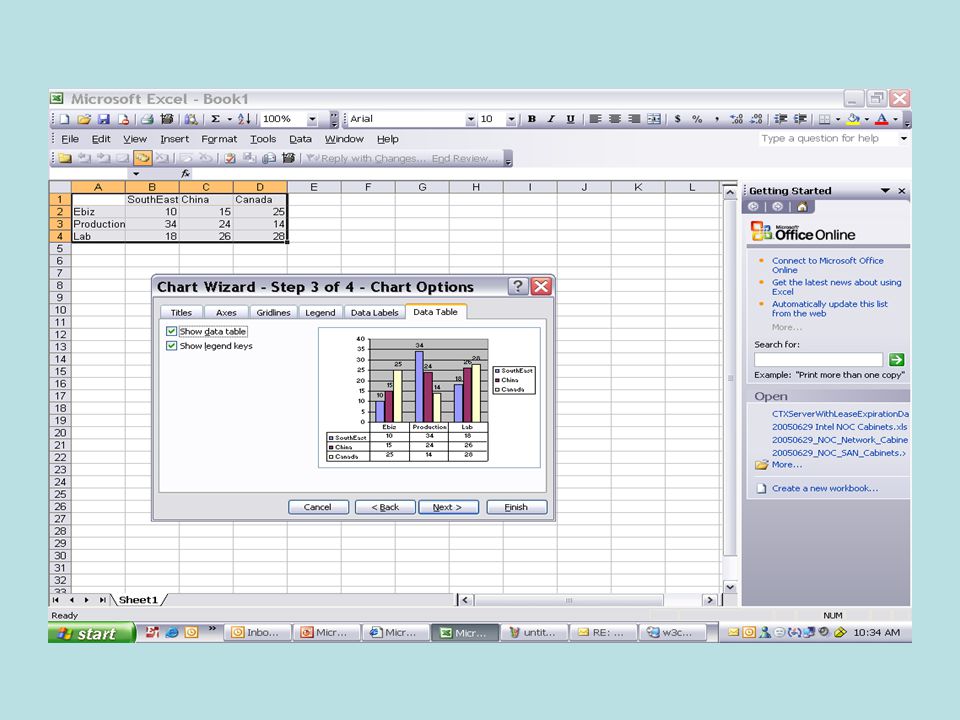
Task: Increase the cell indent
Action: point(800,119)
